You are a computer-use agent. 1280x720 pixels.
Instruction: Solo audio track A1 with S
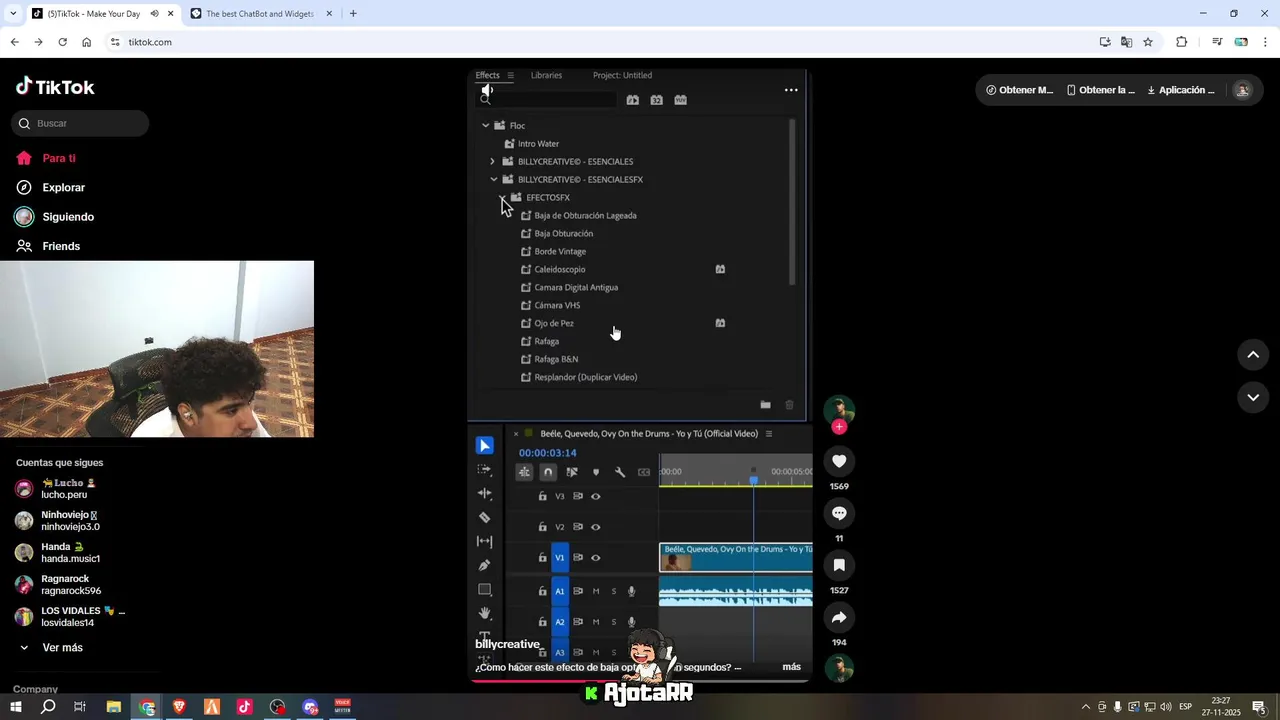pos(614,591)
